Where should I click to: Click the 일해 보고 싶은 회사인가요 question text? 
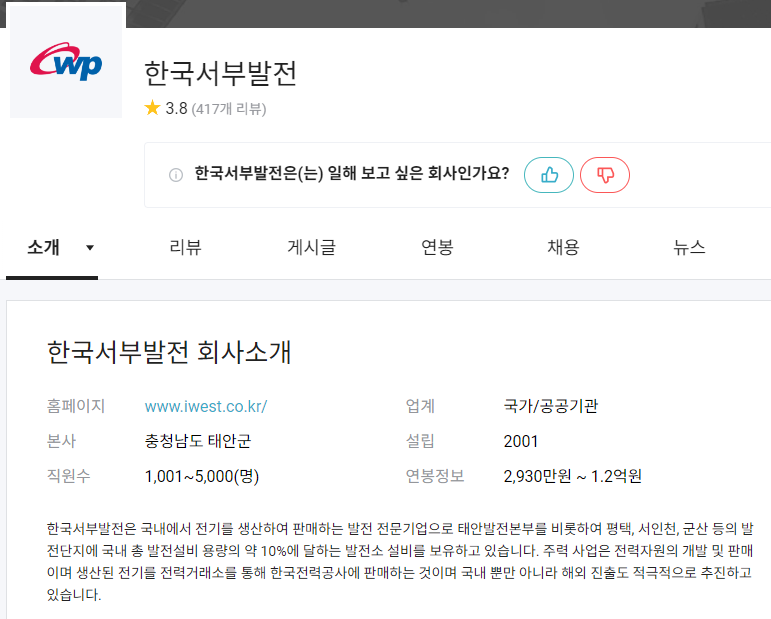click(352, 174)
